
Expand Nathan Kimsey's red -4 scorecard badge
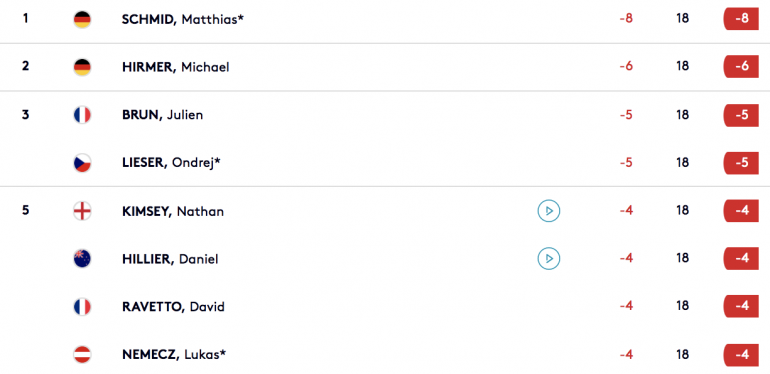pyautogui.click(x=742, y=211)
